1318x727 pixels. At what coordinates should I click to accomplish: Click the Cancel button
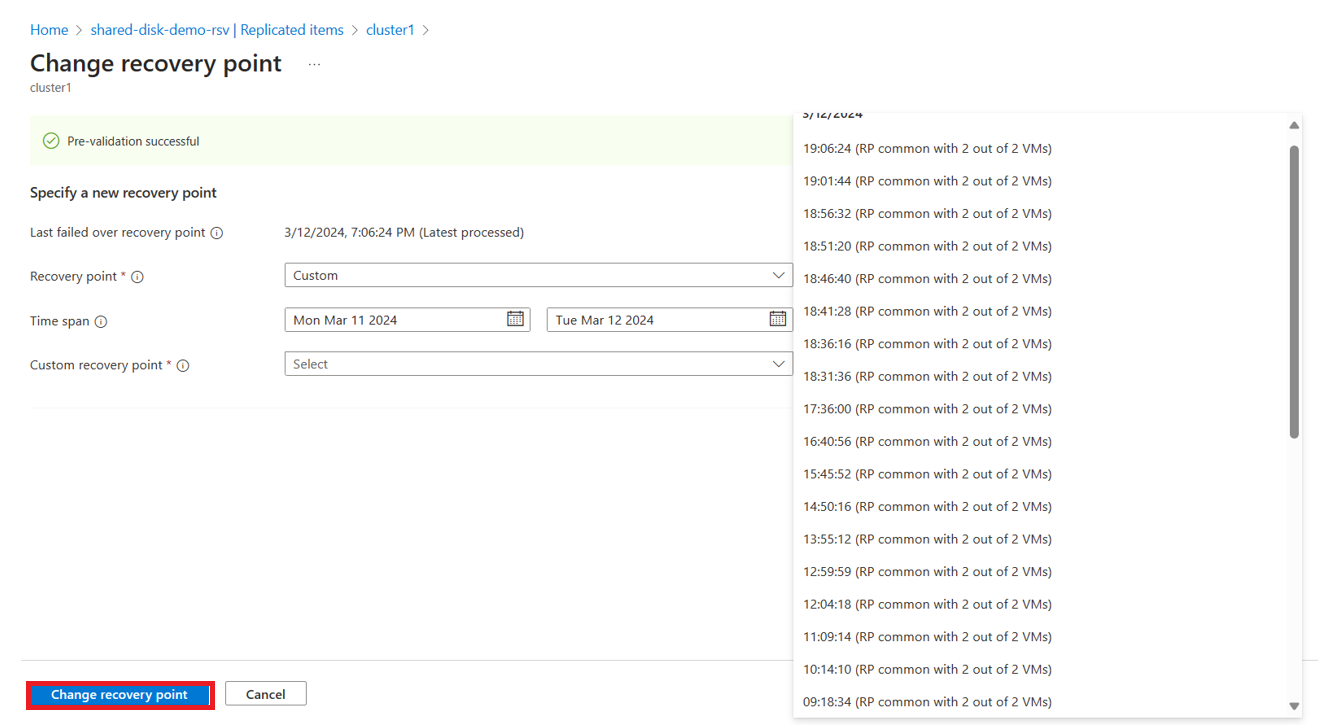(x=265, y=693)
